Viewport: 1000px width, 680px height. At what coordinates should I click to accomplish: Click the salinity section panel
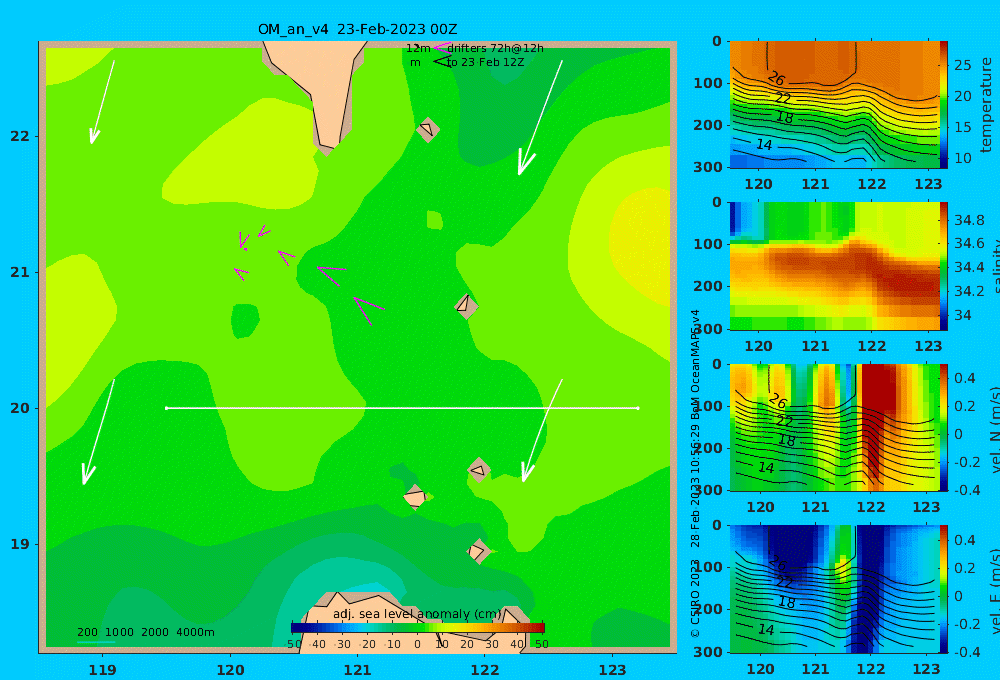click(x=835, y=266)
